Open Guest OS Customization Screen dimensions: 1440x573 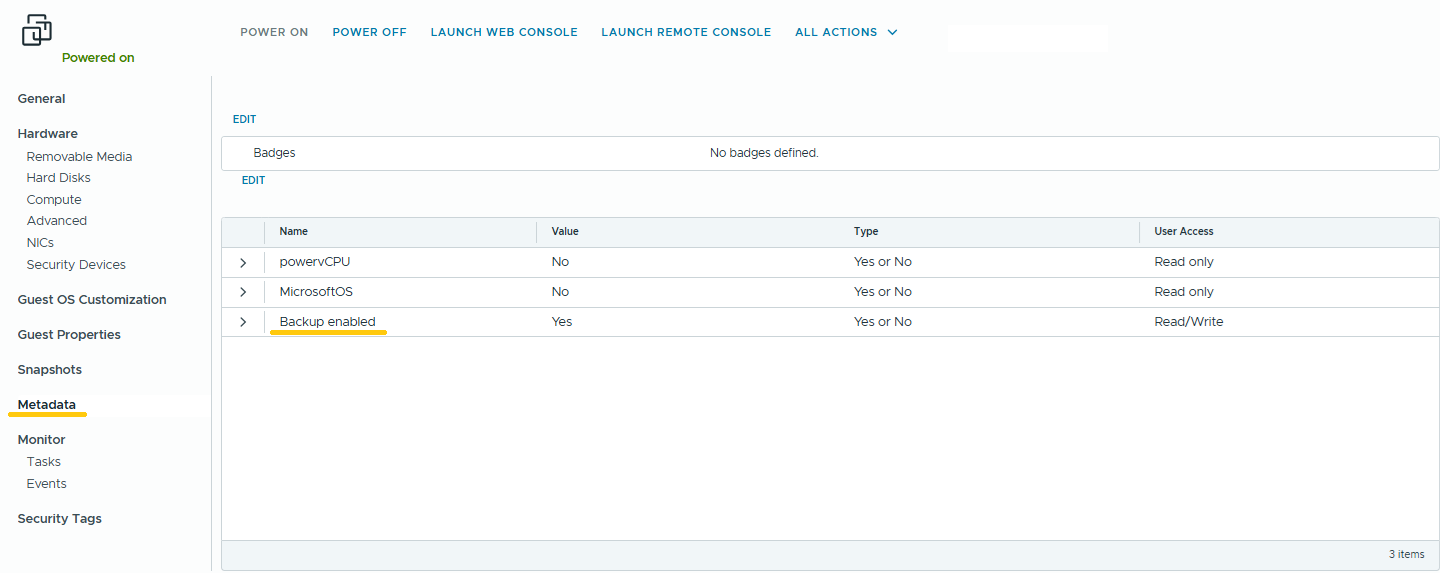tap(92, 300)
